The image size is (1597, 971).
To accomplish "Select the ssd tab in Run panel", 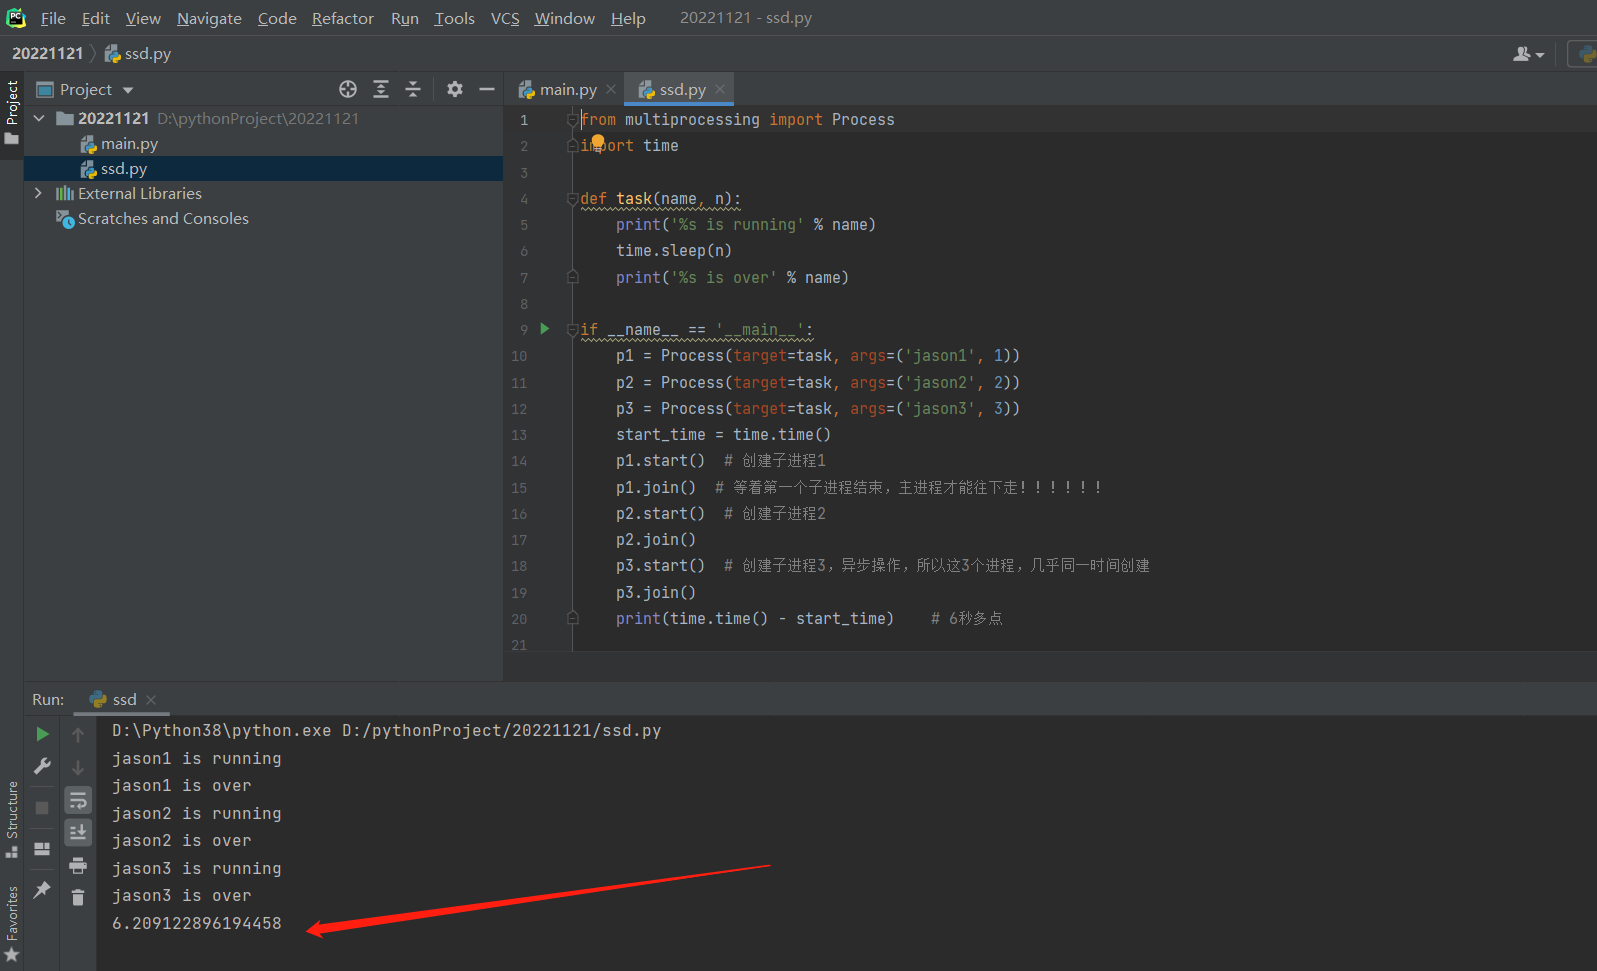I will point(123,700).
